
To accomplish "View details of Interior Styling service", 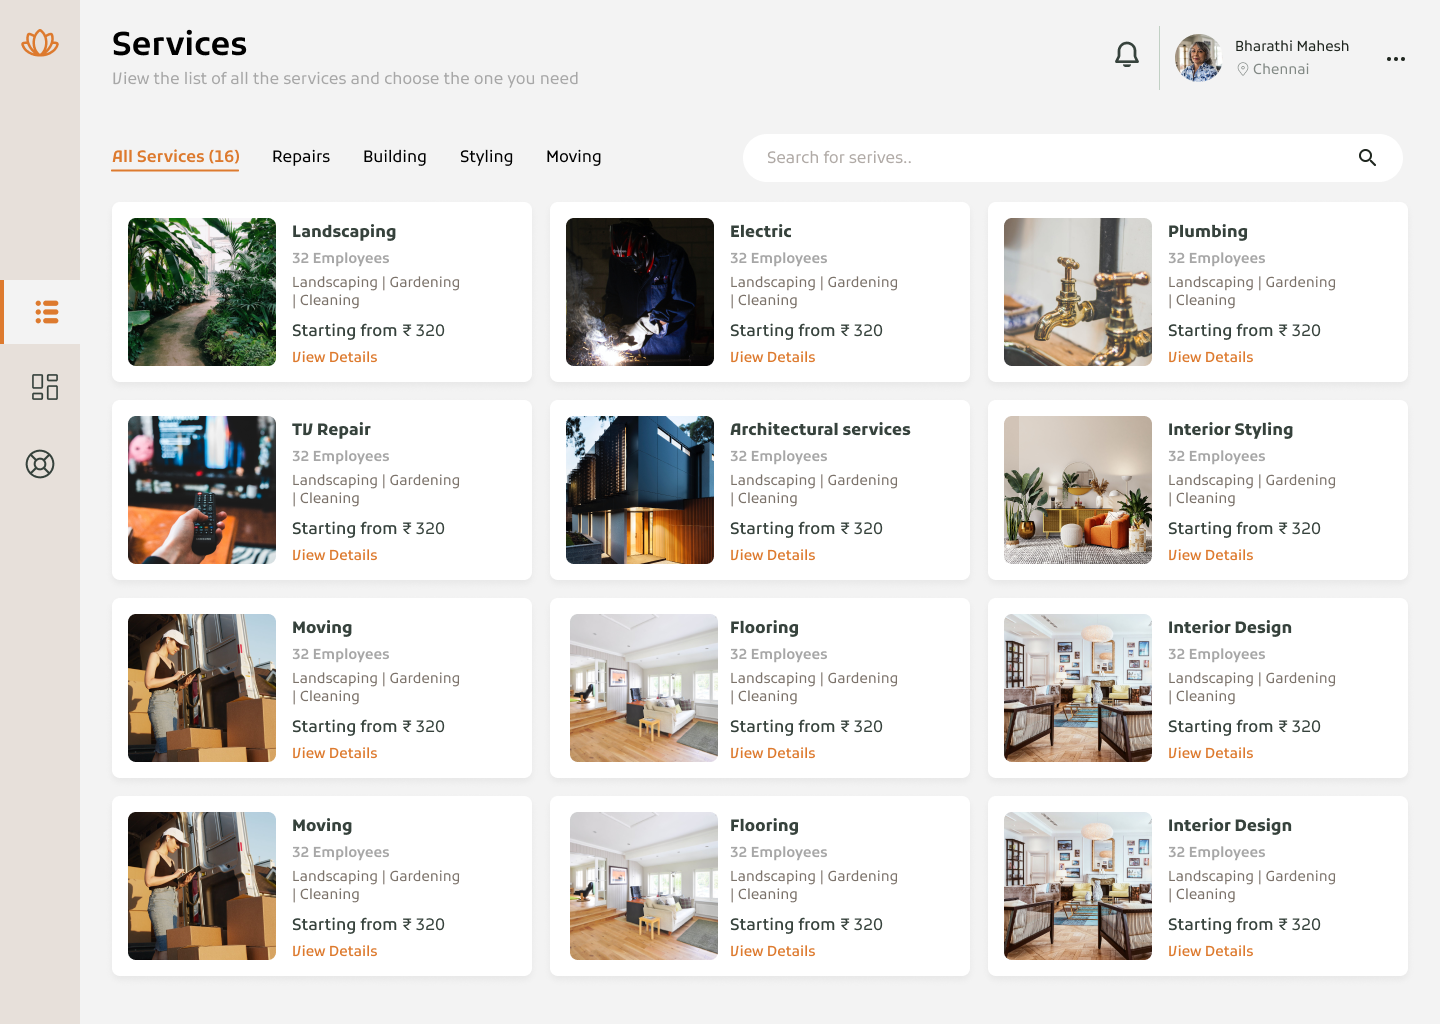I will (1210, 554).
